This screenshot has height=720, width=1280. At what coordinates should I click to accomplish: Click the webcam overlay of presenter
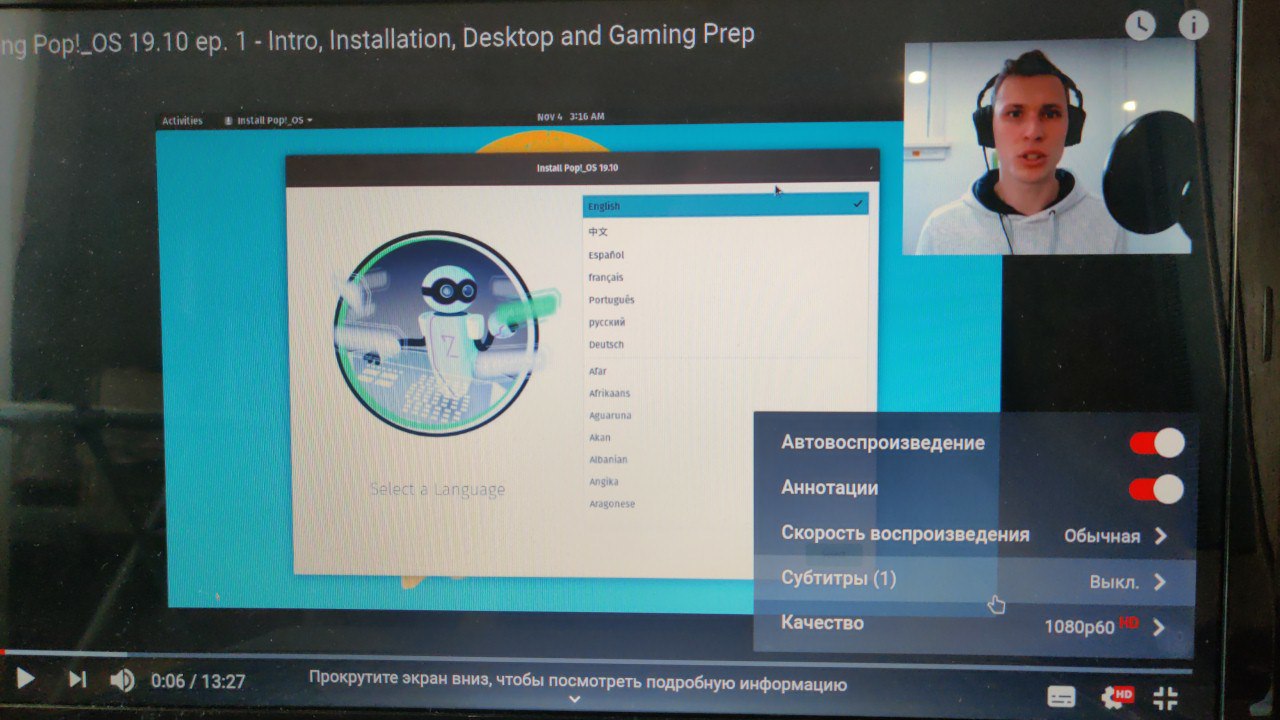click(1049, 147)
